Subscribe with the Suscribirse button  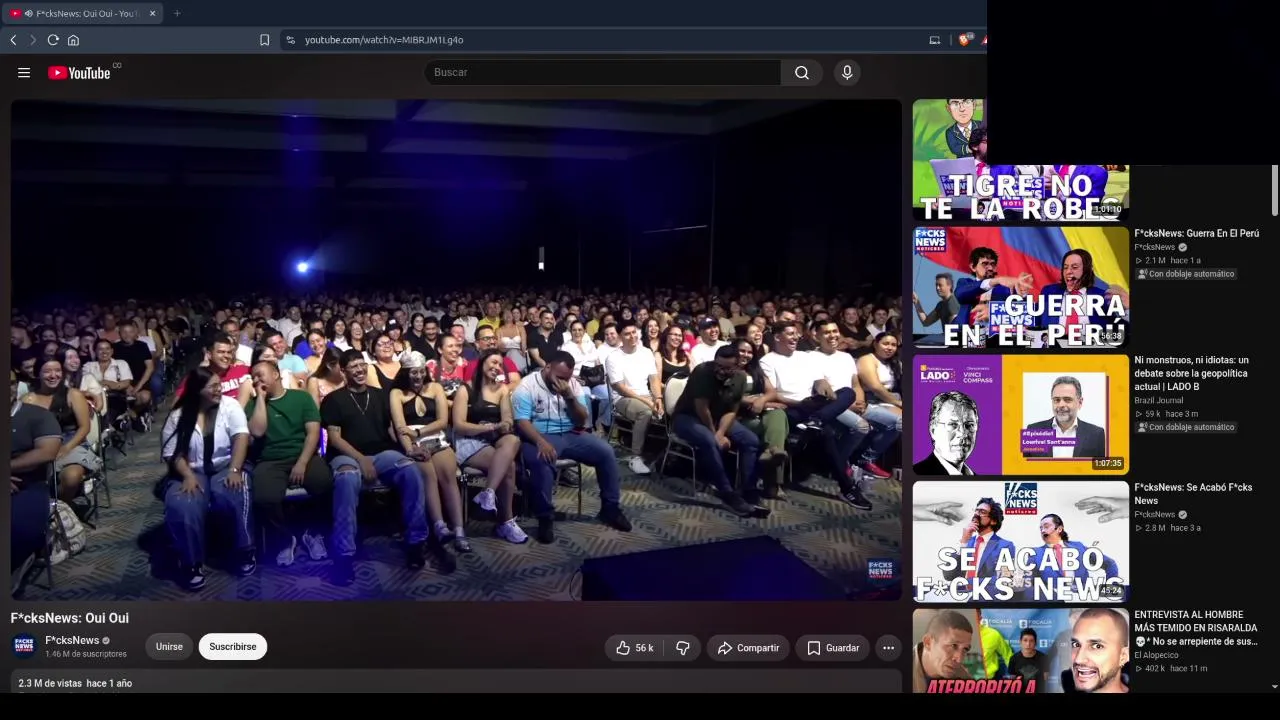click(233, 647)
